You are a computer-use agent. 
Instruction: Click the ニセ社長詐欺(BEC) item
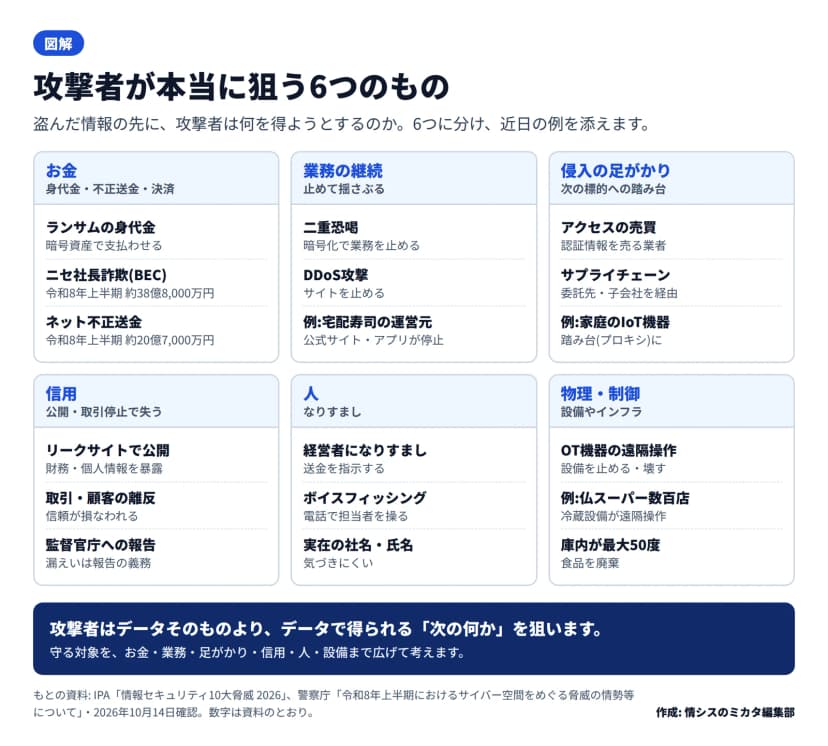click(106, 275)
